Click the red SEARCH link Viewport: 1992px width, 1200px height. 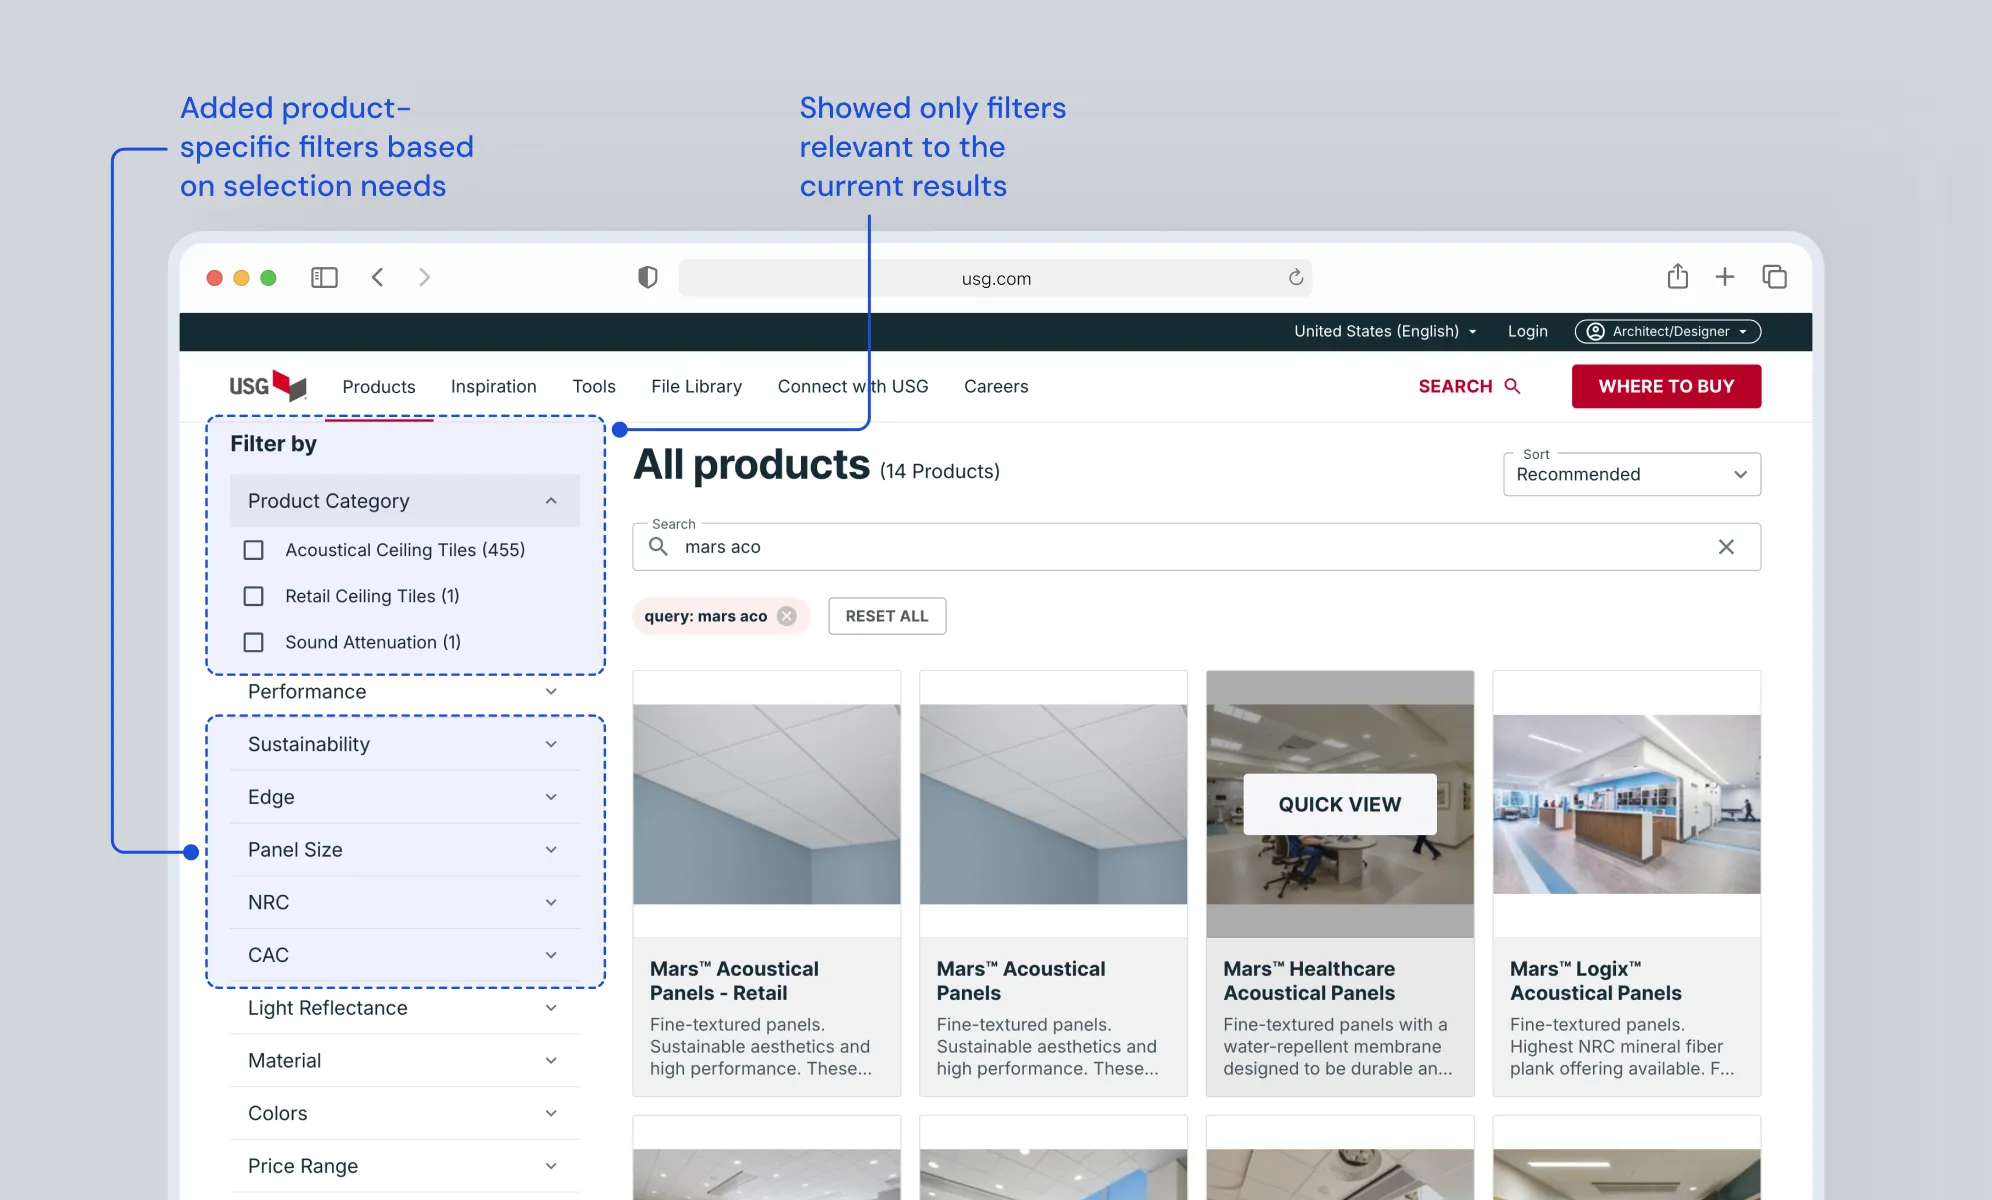point(1469,386)
